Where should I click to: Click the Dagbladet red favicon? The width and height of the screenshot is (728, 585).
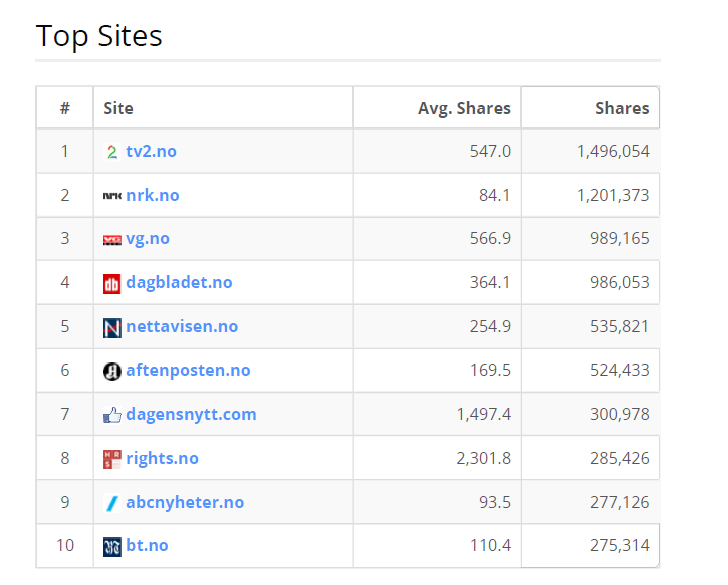[112, 284]
